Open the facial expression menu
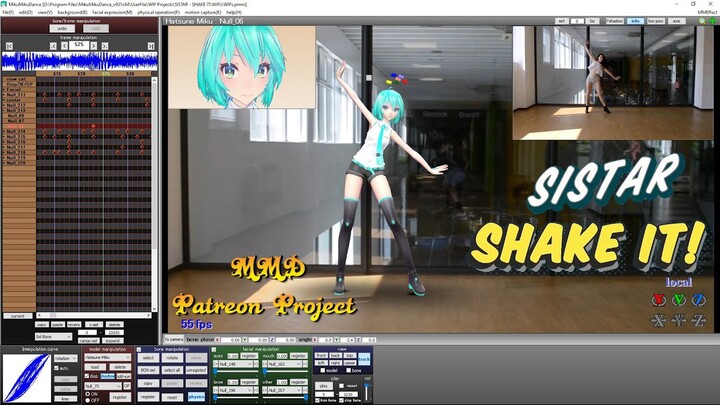 tap(112, 12)
